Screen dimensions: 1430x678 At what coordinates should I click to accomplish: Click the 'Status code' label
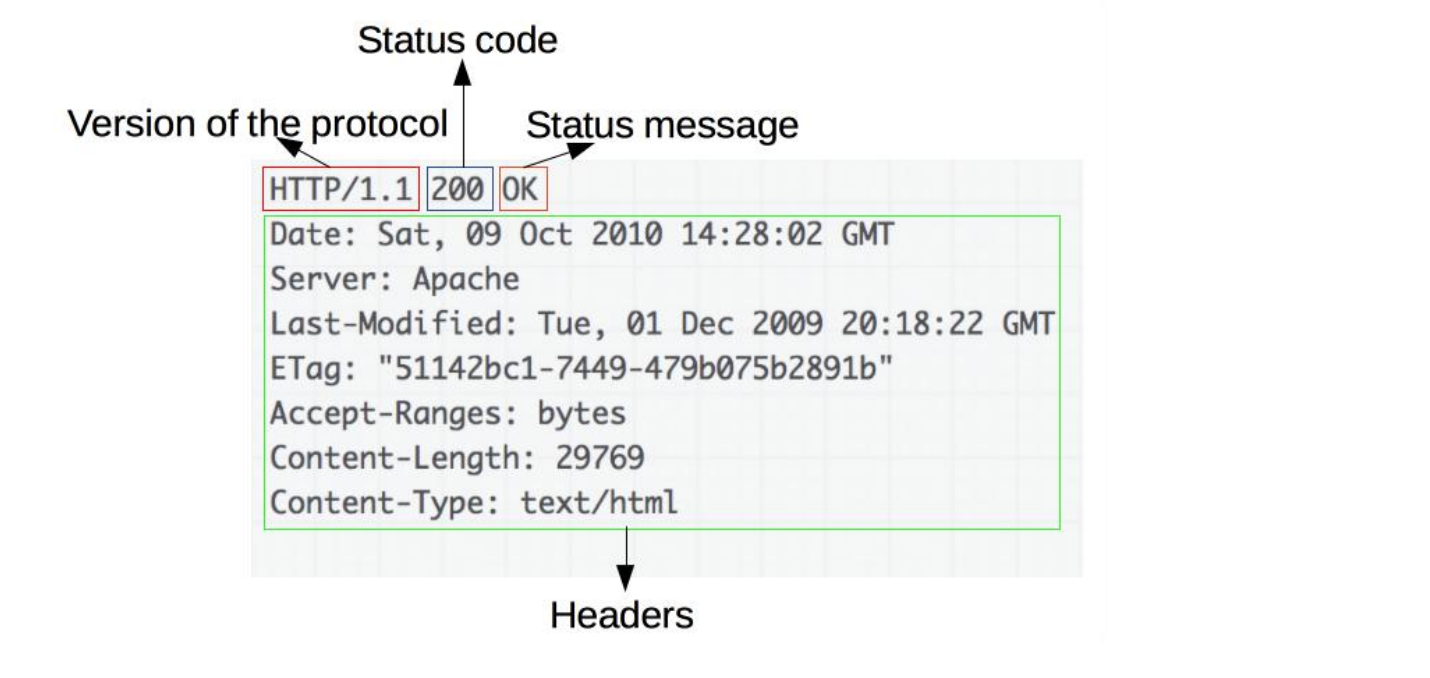457,41
